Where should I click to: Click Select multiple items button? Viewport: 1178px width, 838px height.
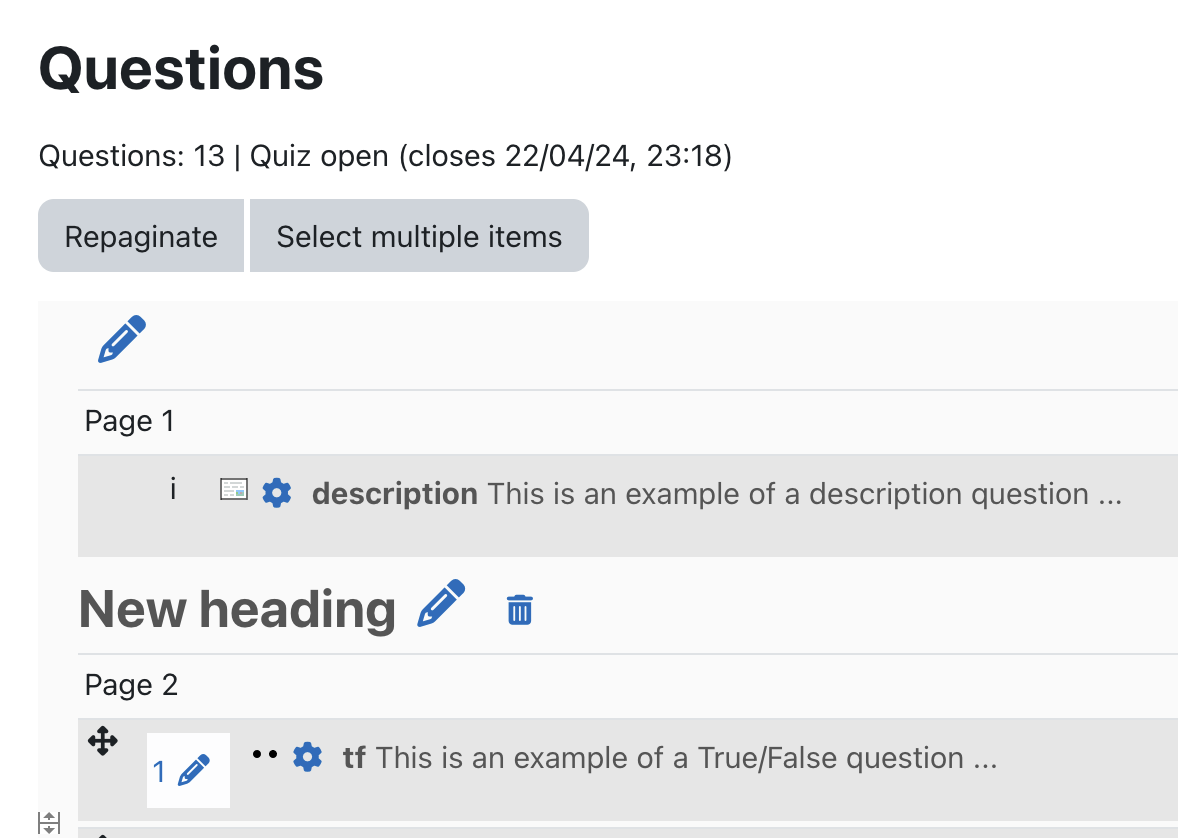point(419,236)
